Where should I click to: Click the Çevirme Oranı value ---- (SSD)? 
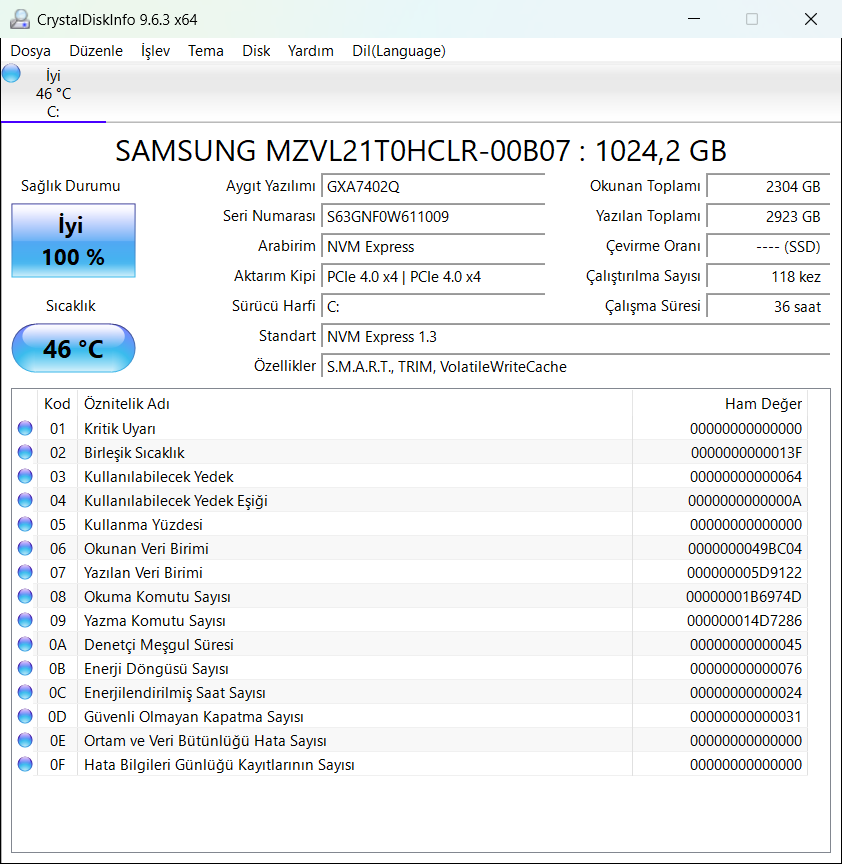click(768, 246)
